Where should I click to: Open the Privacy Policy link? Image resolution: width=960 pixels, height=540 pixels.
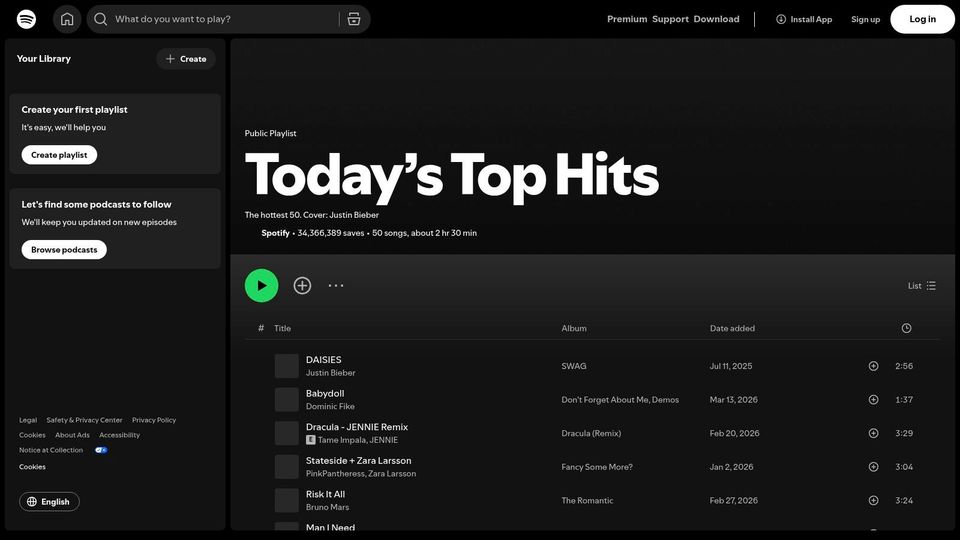[x=154, y=420]
